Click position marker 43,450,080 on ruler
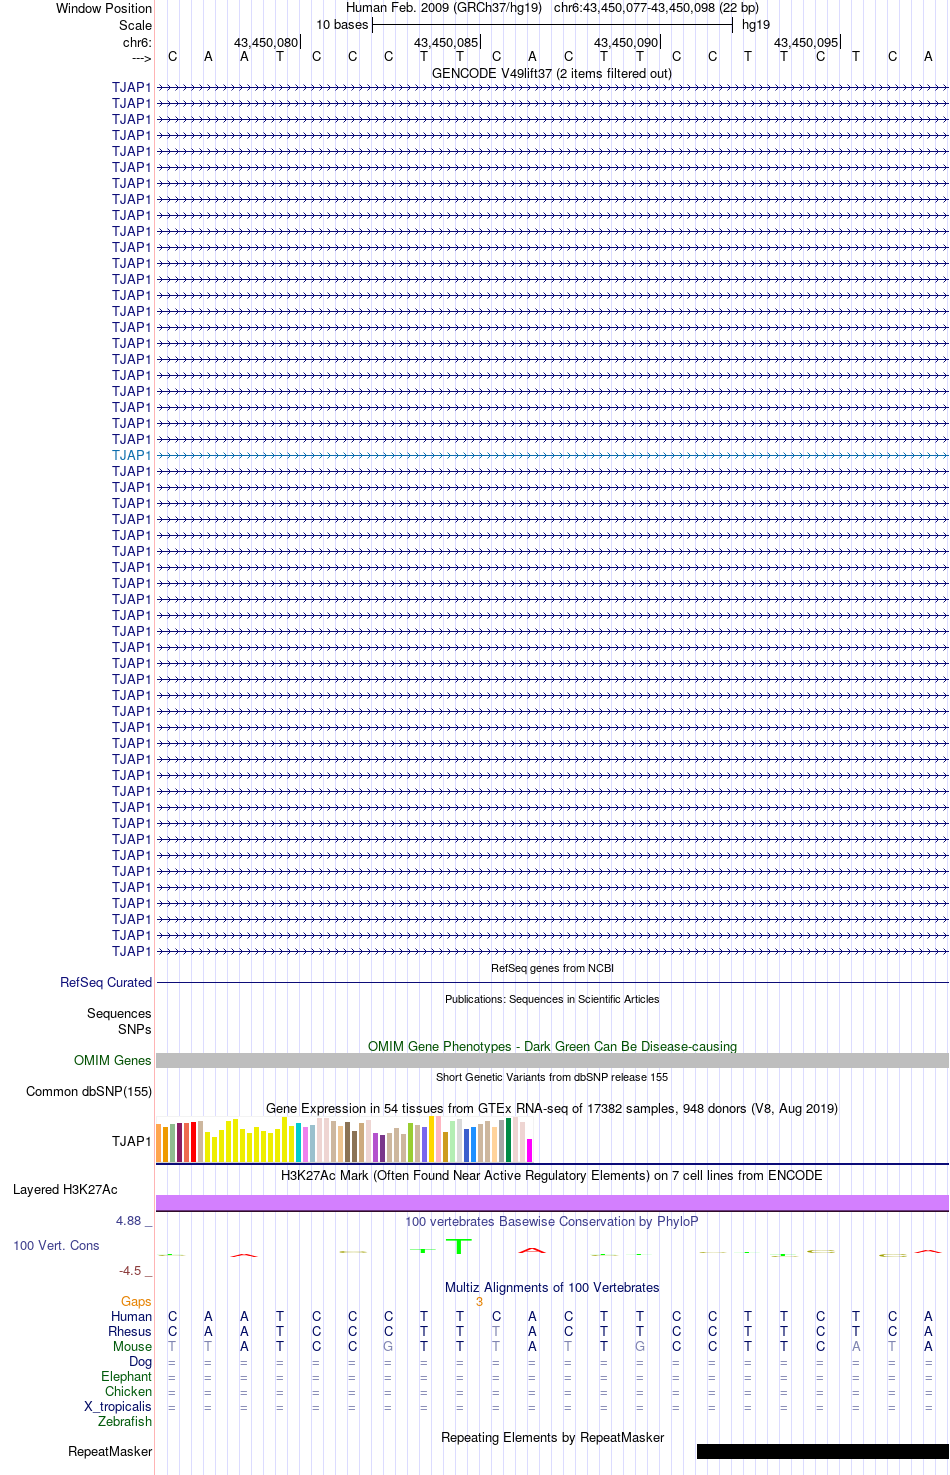950x1475 pixels. coord(266,42)
